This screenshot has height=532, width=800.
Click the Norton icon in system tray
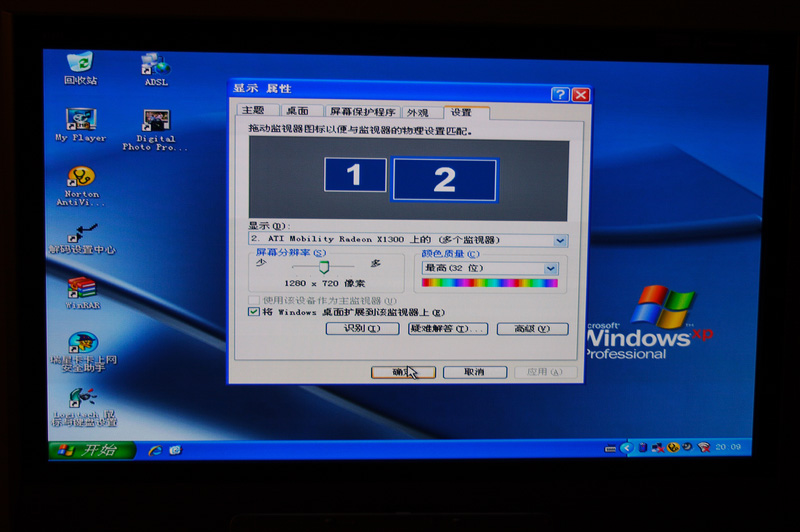tap(674, 447)
